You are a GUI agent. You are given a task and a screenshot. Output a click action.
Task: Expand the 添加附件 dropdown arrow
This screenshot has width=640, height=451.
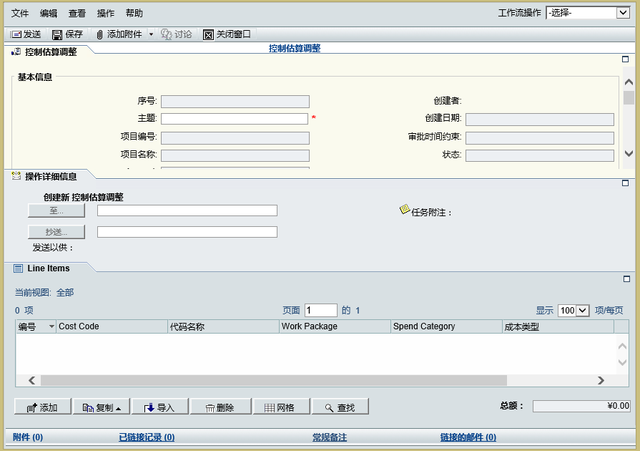151,34
